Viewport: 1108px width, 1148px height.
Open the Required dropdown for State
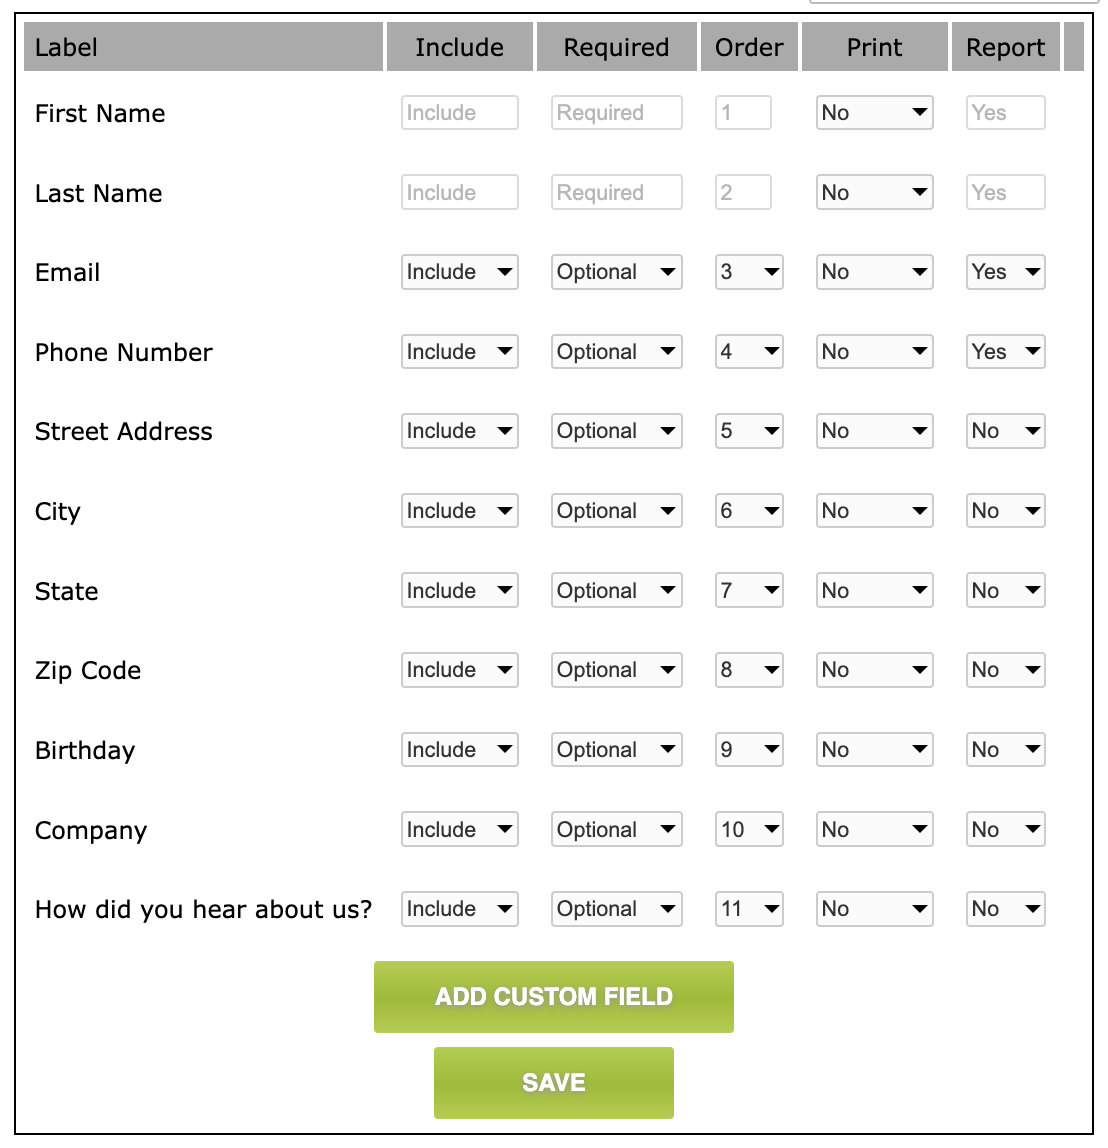coord(616,590)
